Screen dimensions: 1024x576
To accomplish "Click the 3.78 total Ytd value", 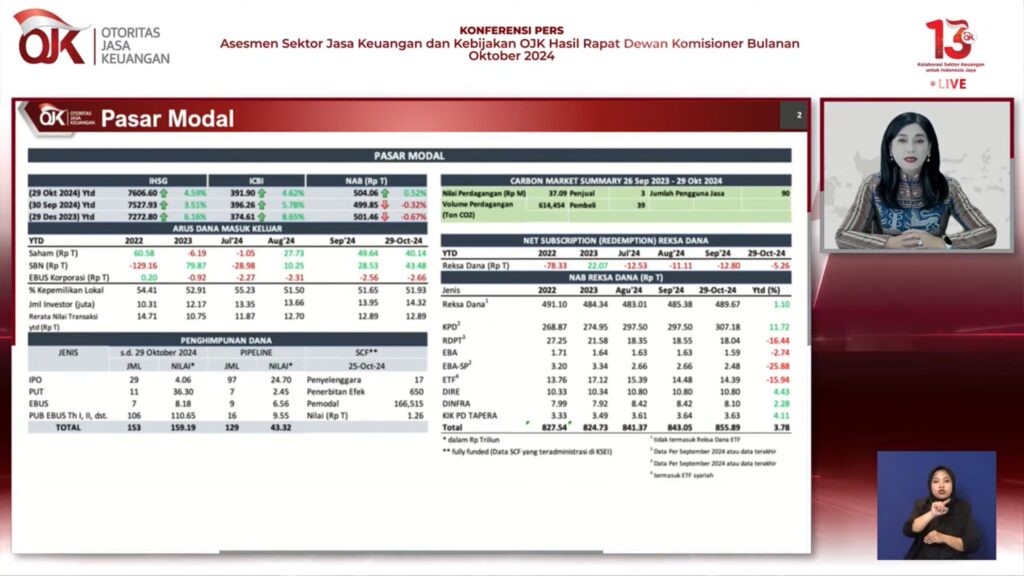I will pos(781,428).
